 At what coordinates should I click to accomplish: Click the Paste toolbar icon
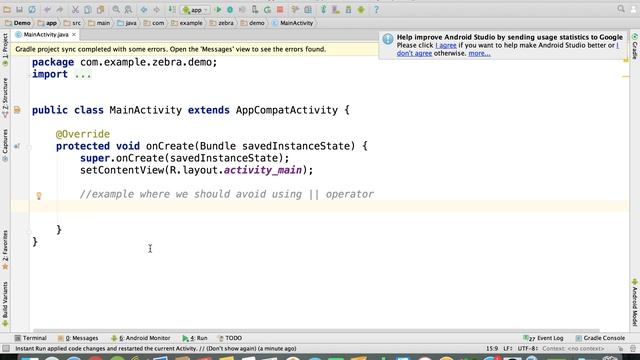coord(100,9)
